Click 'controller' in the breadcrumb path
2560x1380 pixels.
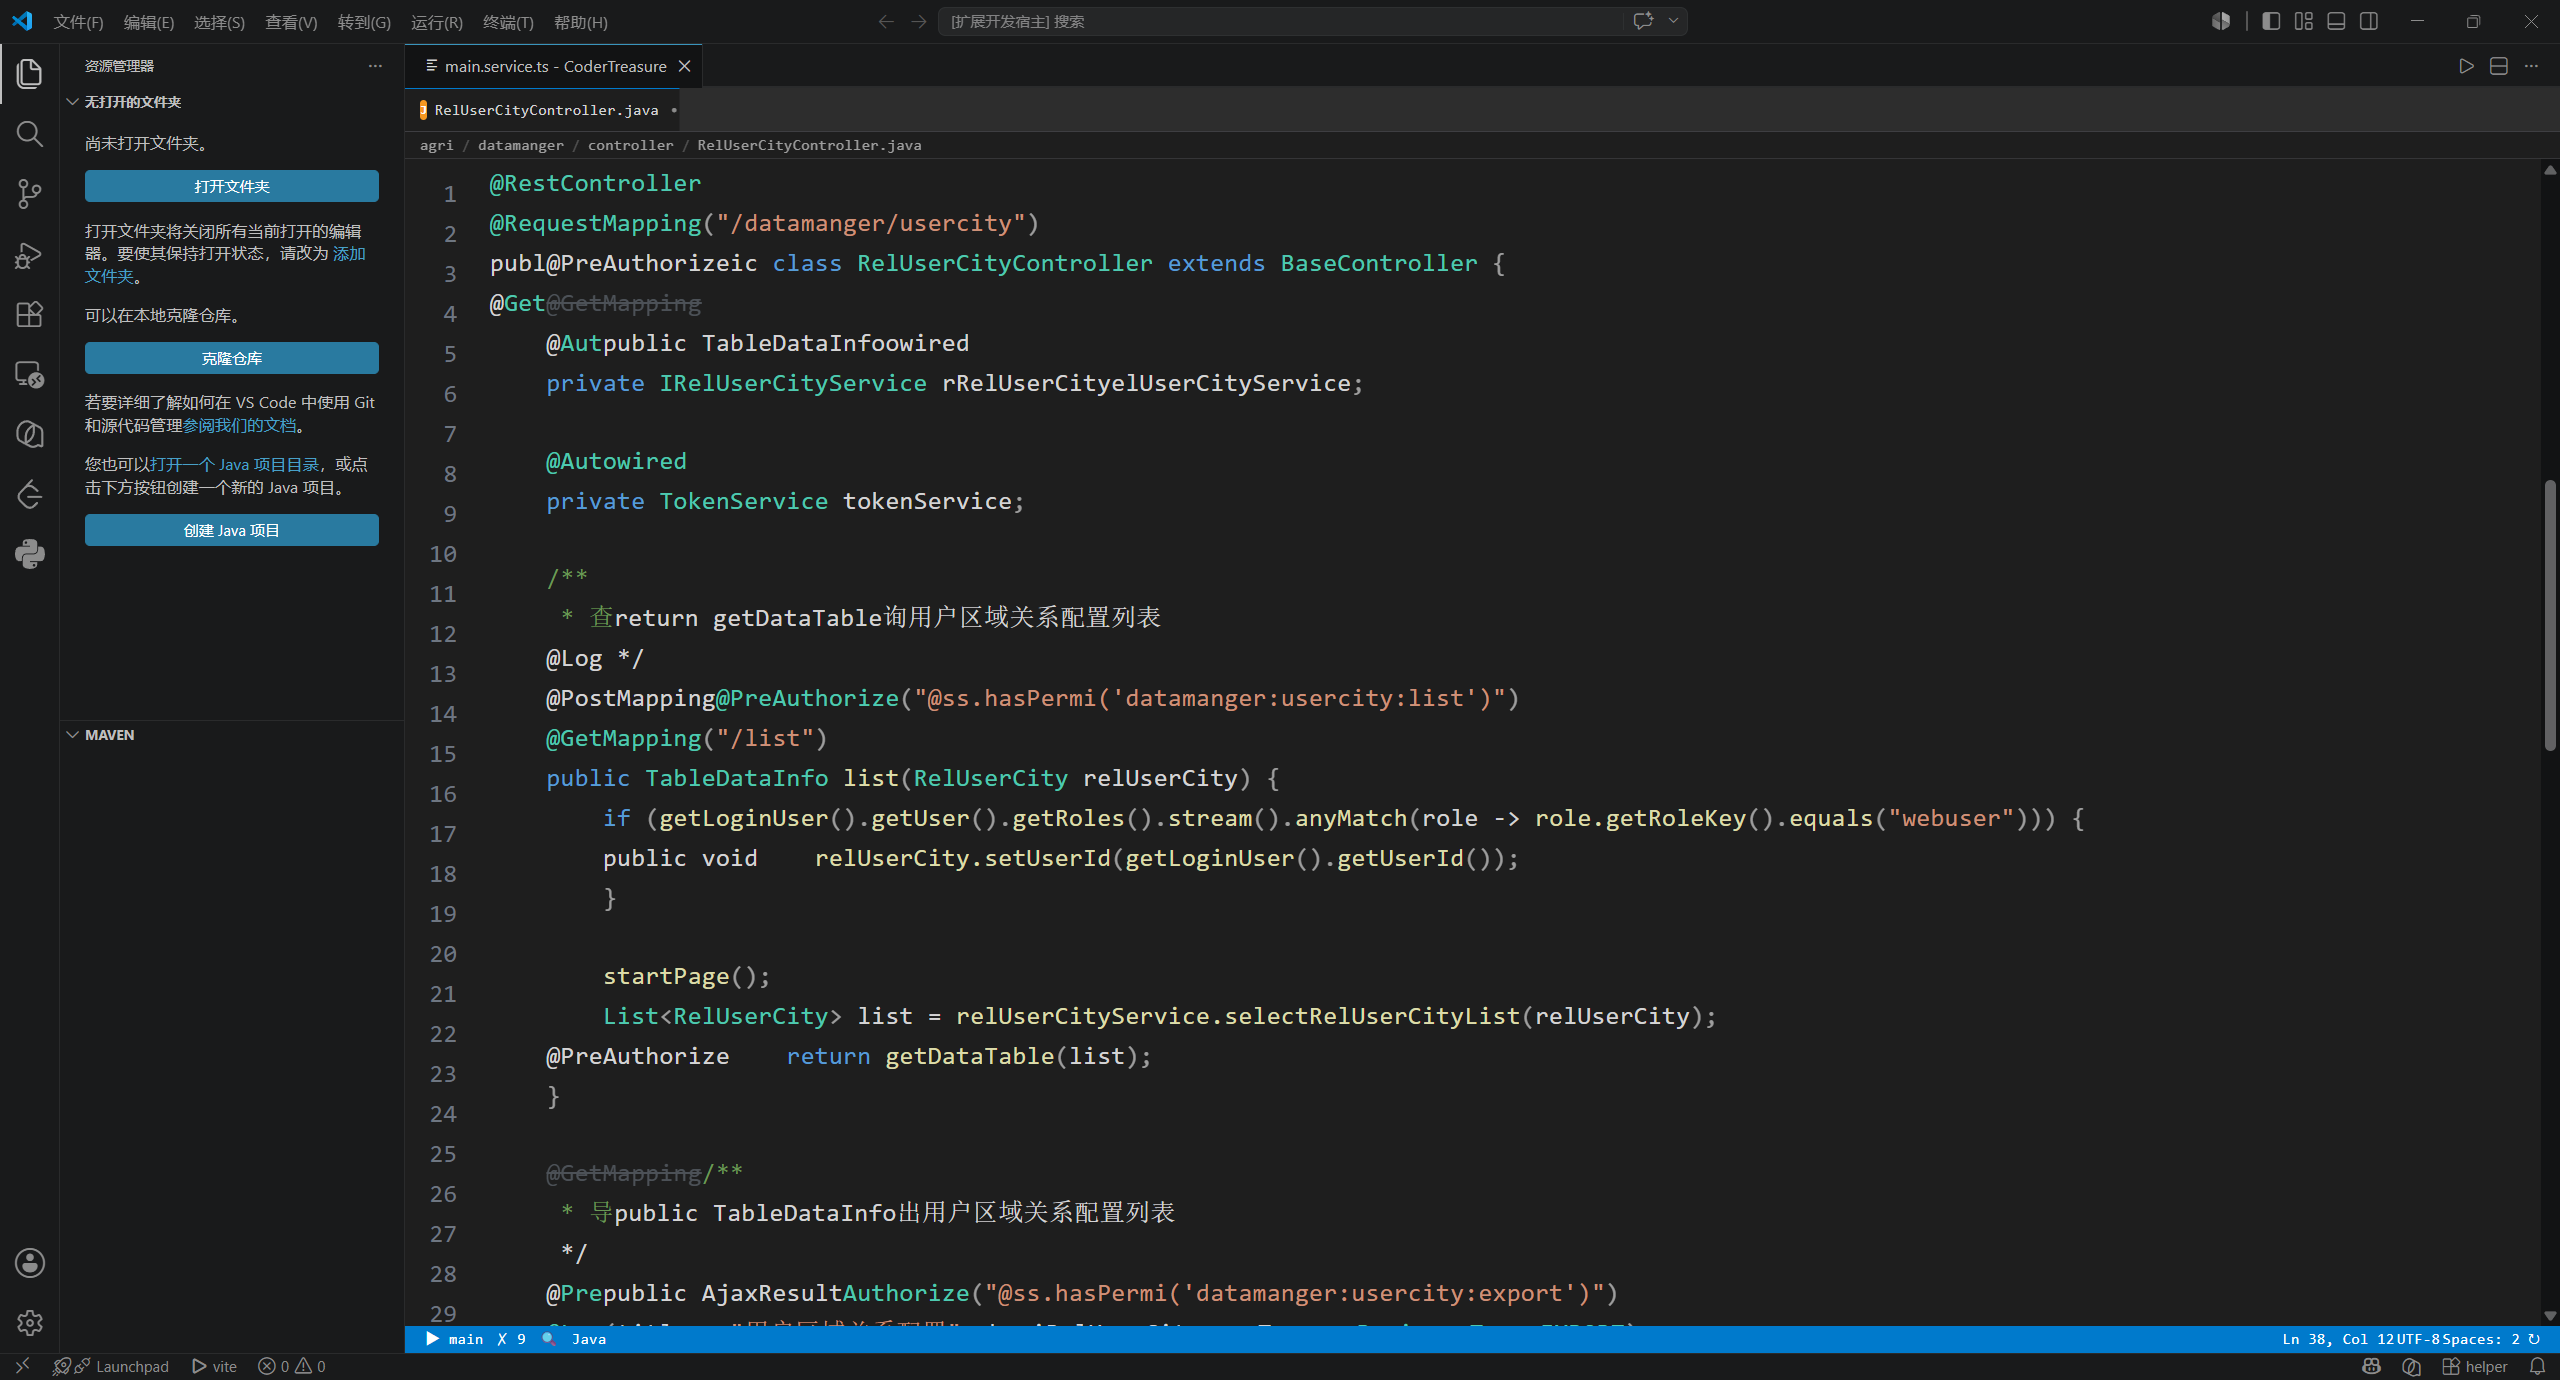pyautogui.click(x=630, y=145)
